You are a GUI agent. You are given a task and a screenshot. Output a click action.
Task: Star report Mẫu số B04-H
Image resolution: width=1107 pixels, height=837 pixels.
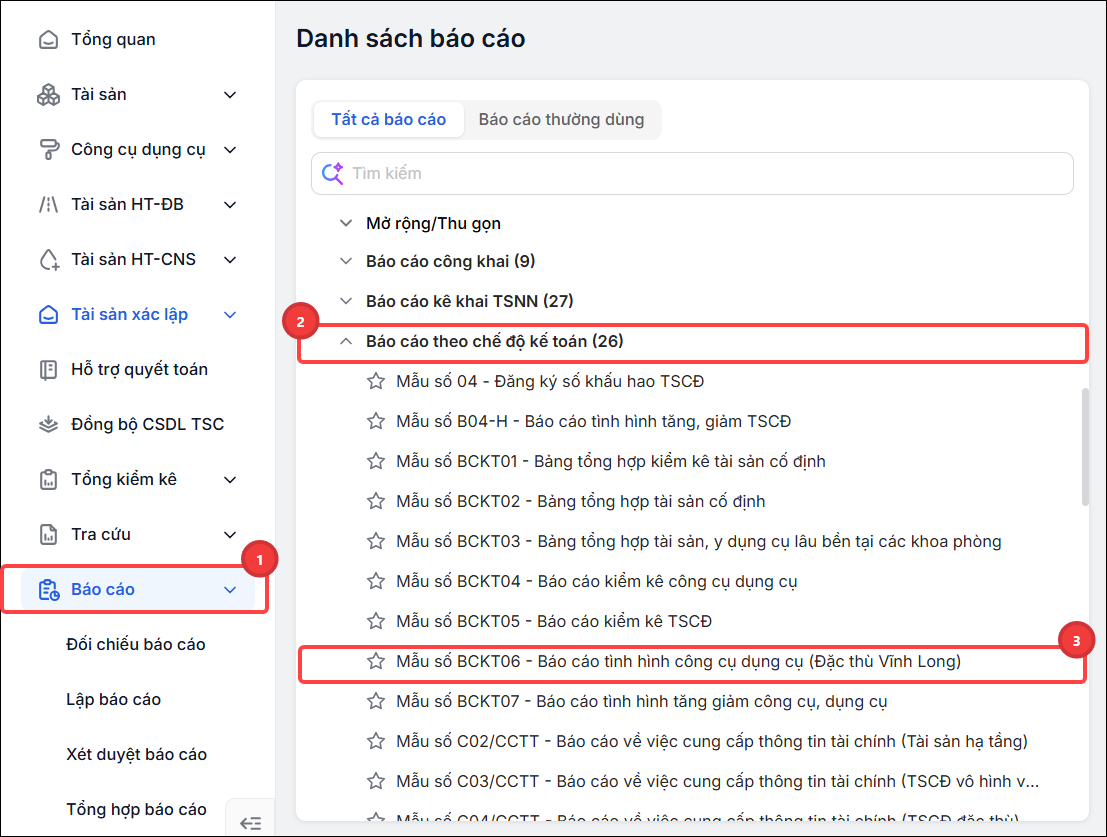click(376, 422)
